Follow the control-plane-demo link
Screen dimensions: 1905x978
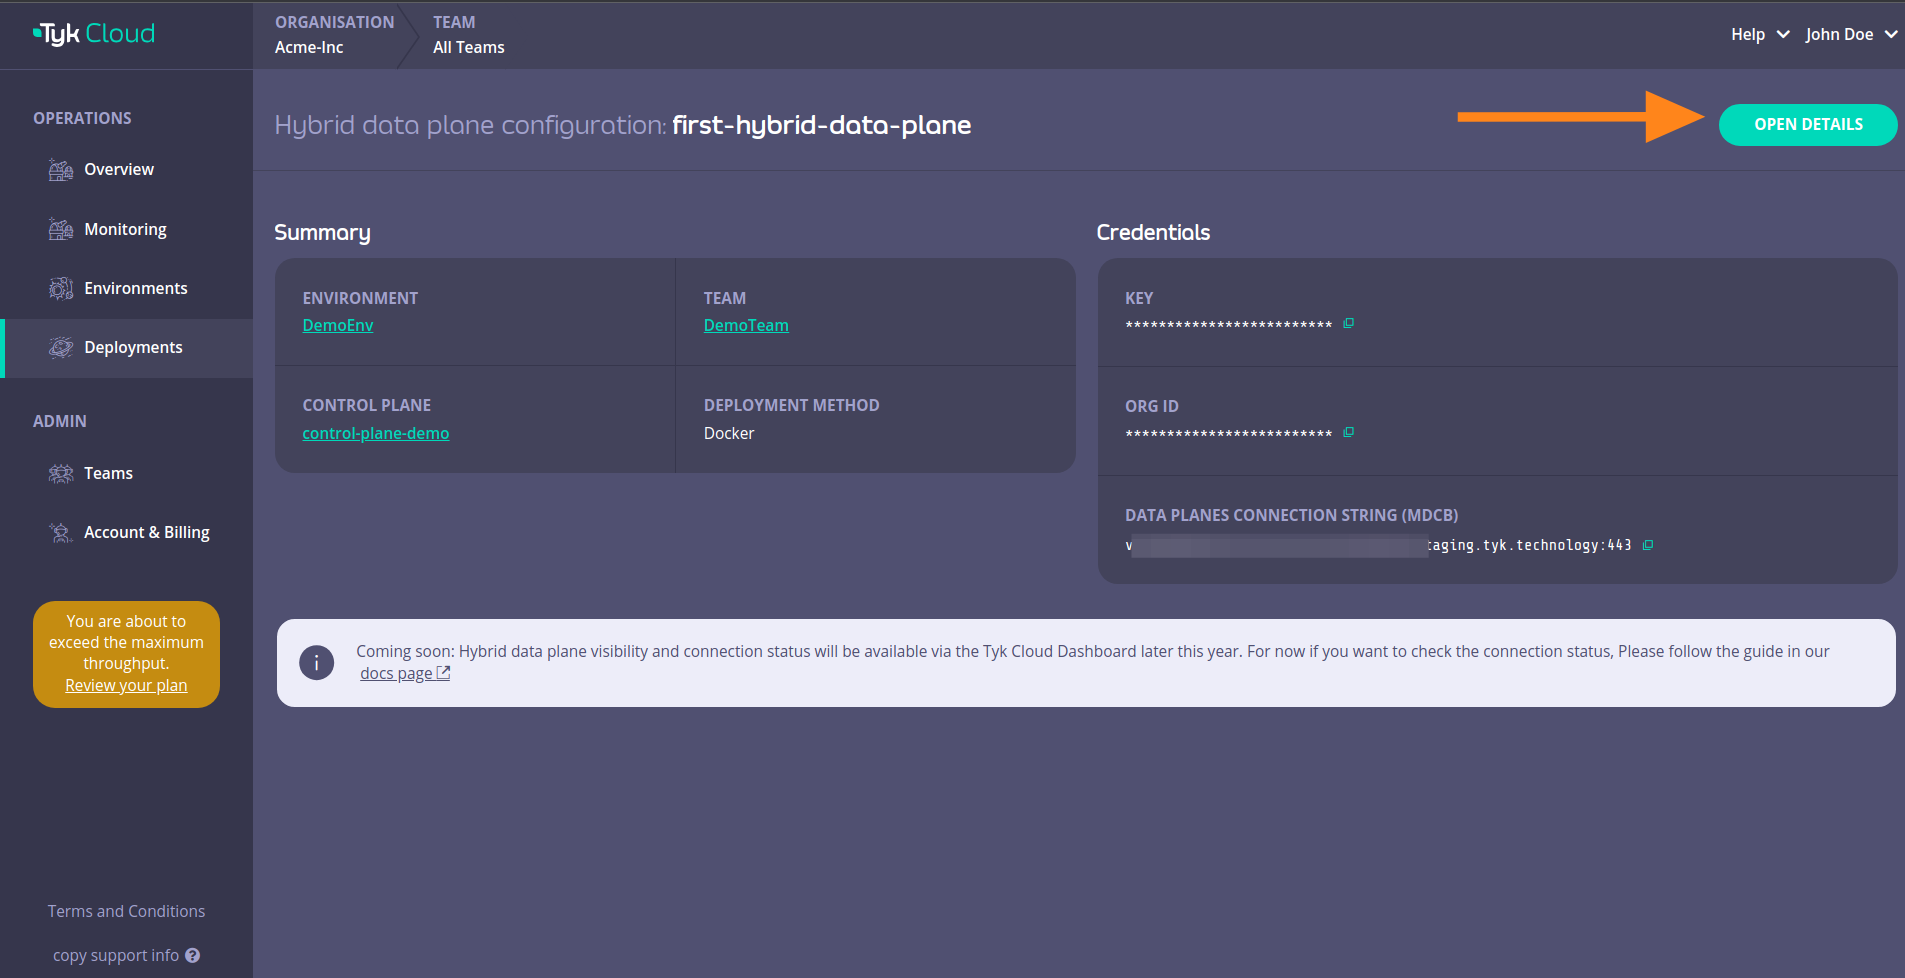tap(376, 434)
